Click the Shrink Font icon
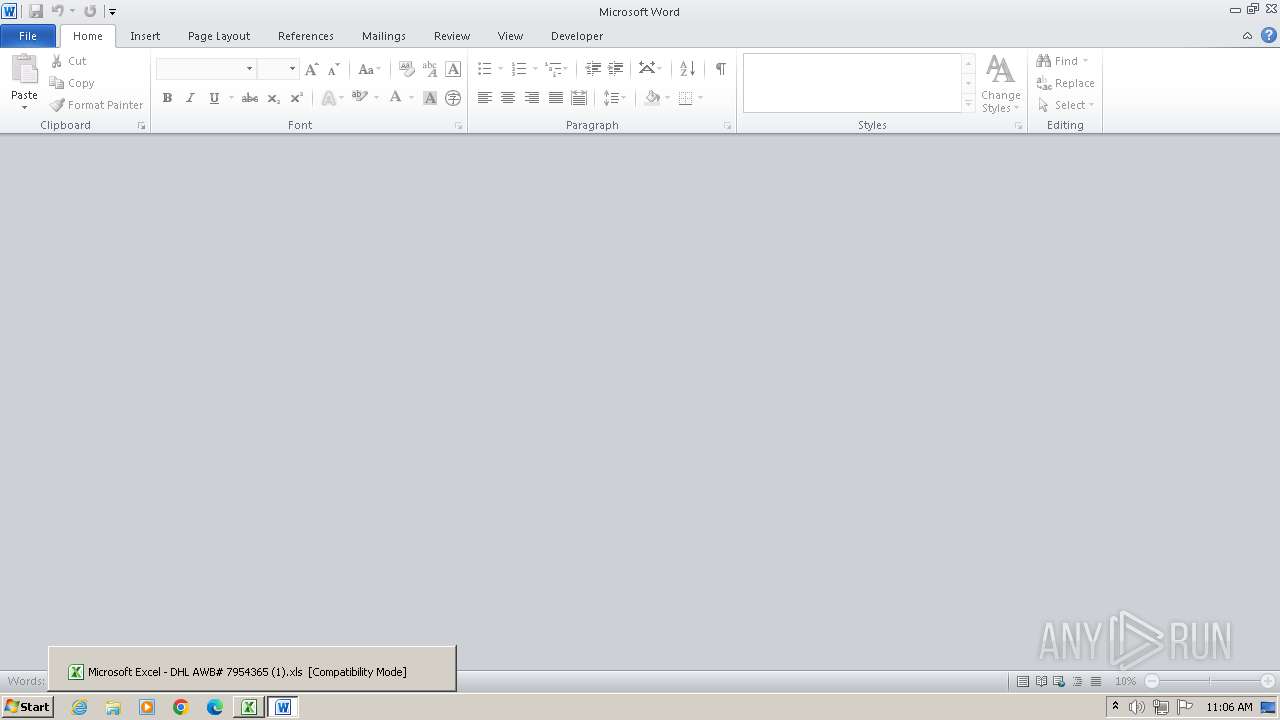The height and width of the screenshot is (720, 1280). tap(334, 69)
